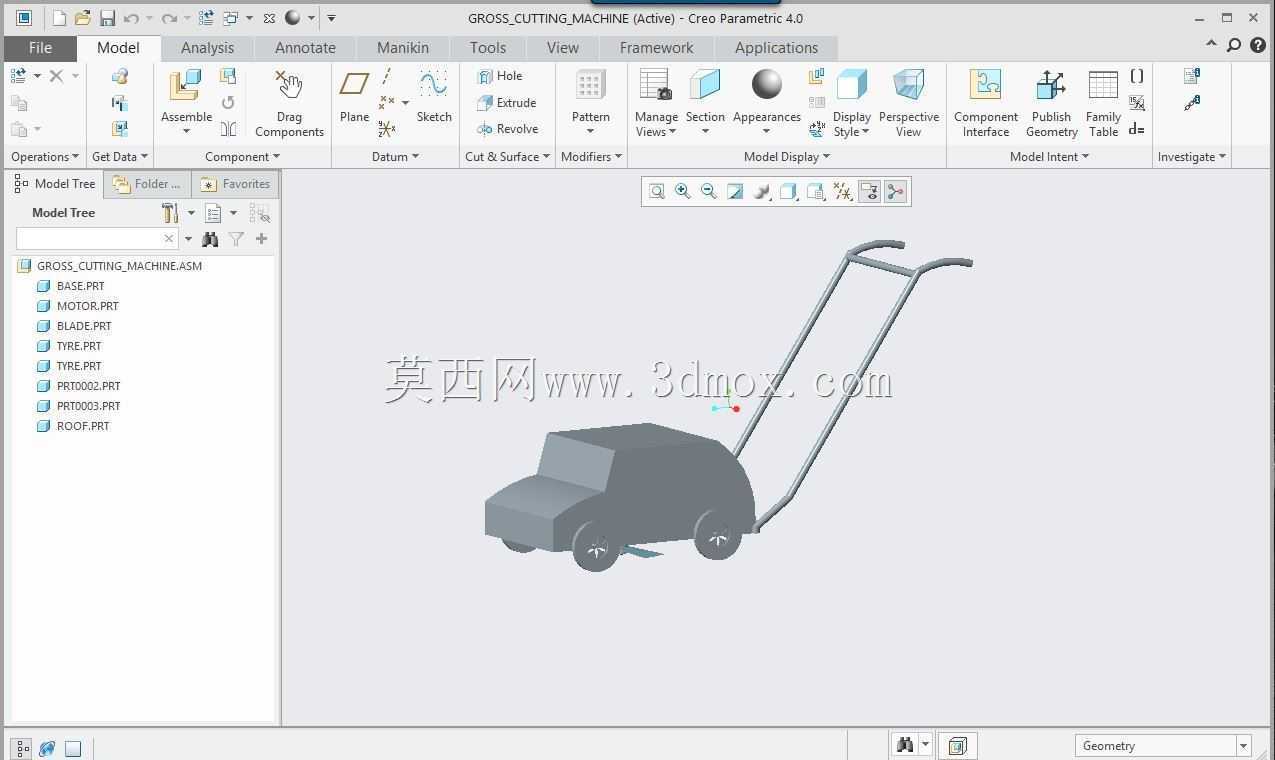The height and width of the screenshot is (760, 1275).
Task: Expand the Component group dropdown
Action: 242,157
